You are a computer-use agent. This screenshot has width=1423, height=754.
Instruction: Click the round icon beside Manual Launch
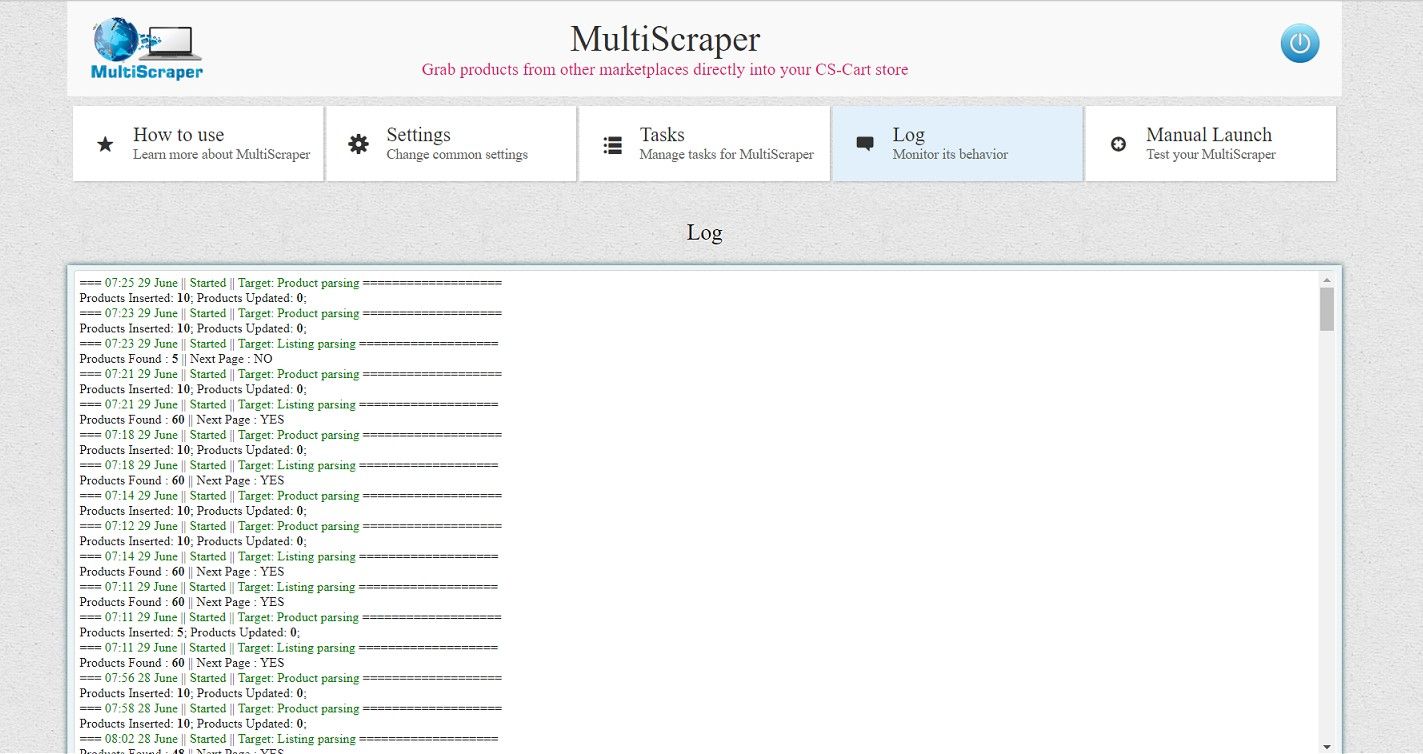(x=1118, y=145)
